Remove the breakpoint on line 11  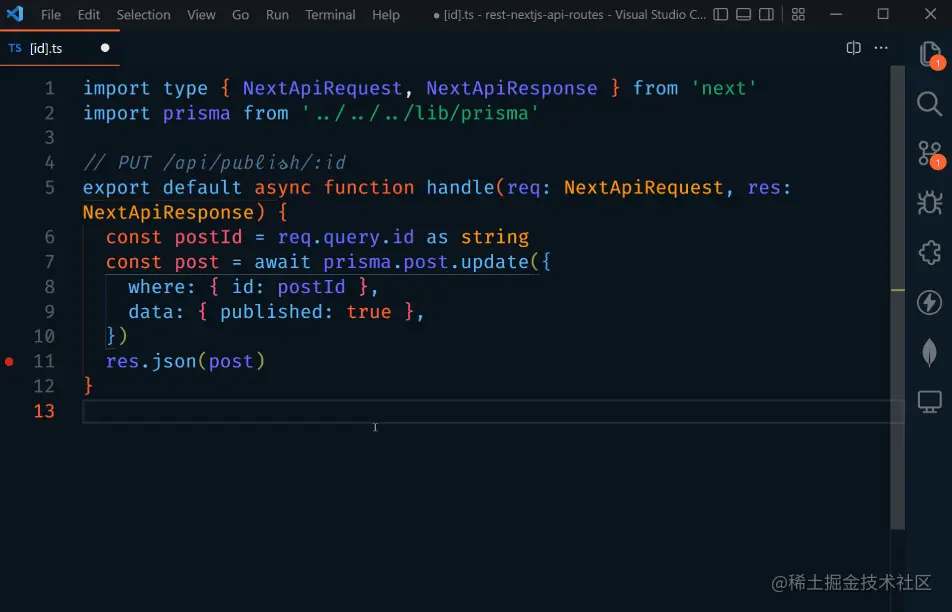tap(9, 362)
